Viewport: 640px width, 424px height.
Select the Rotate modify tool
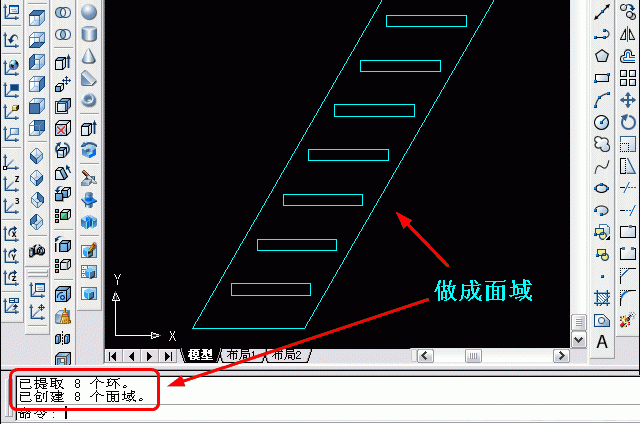pos(628,122)
